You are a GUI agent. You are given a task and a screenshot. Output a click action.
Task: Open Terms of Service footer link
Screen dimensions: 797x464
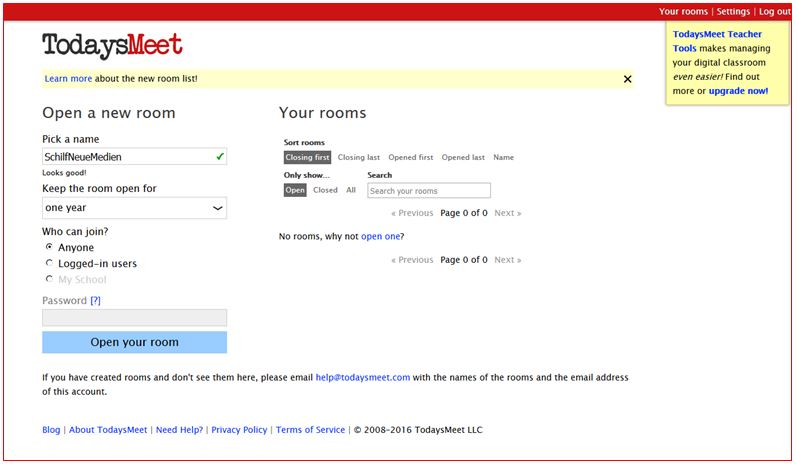coord(310,430)
